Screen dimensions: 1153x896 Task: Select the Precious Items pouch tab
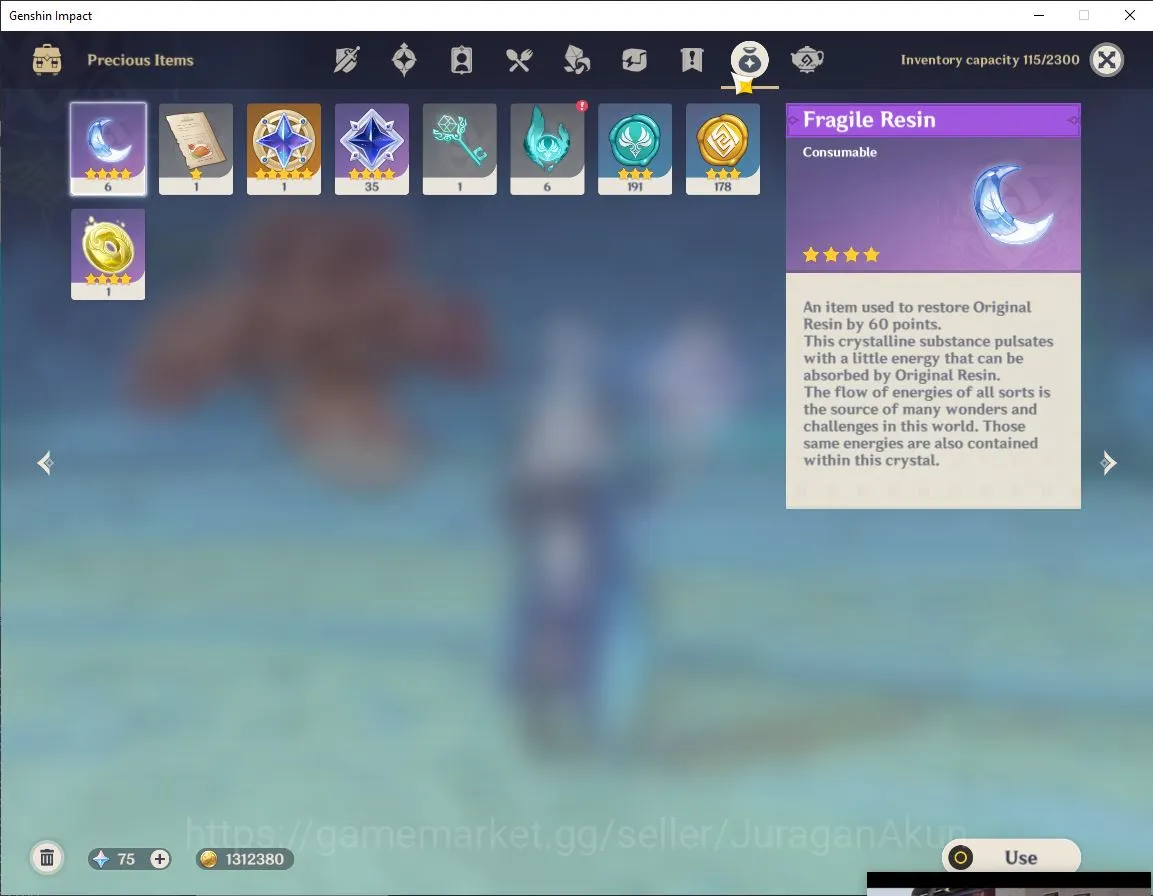click(749, 60)
